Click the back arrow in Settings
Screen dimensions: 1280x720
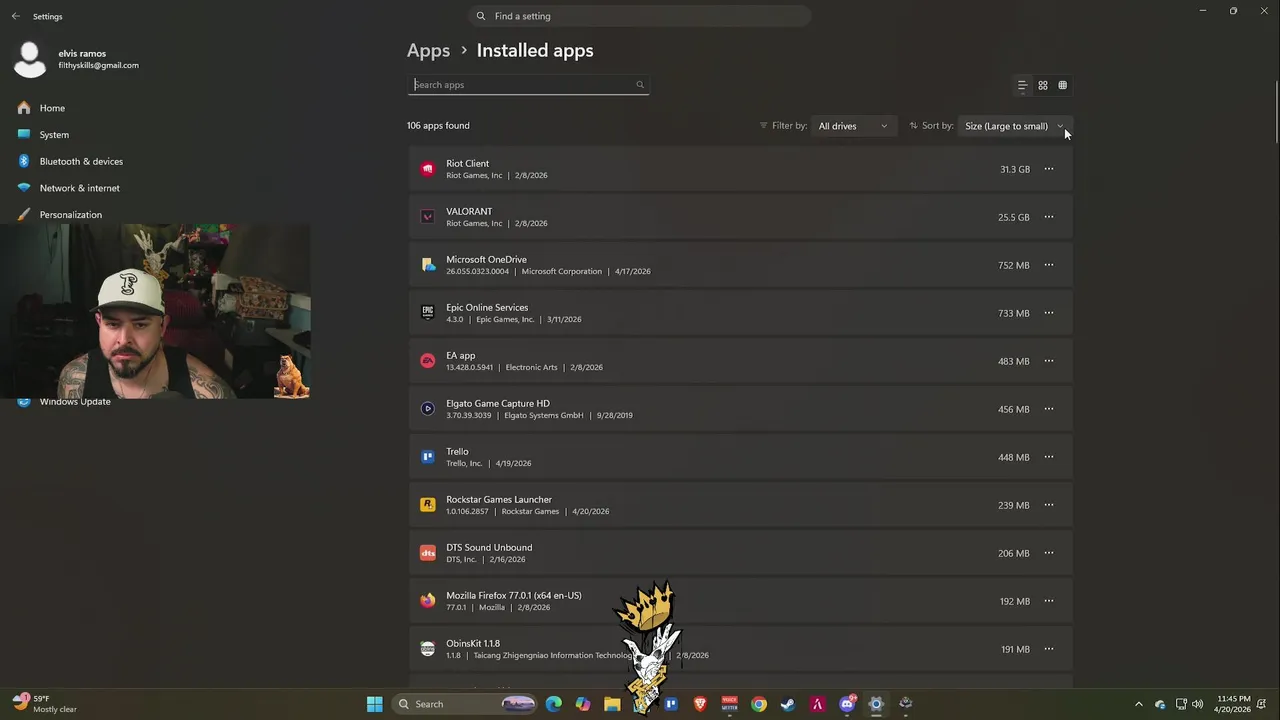tap(15, 16)
